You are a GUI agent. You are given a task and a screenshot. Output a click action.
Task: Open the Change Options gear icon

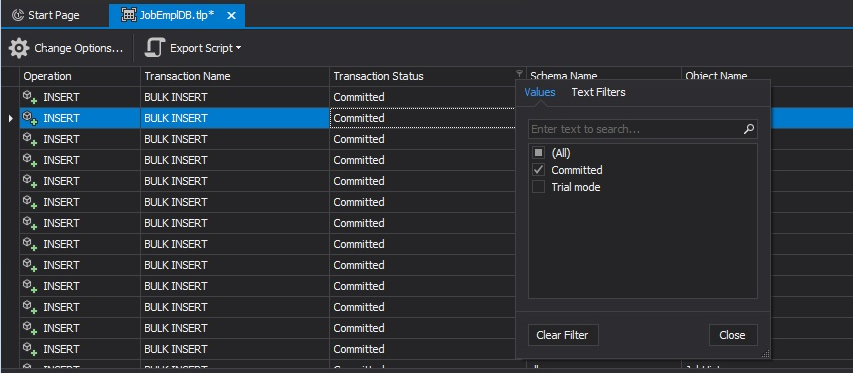tap(18, 48)
